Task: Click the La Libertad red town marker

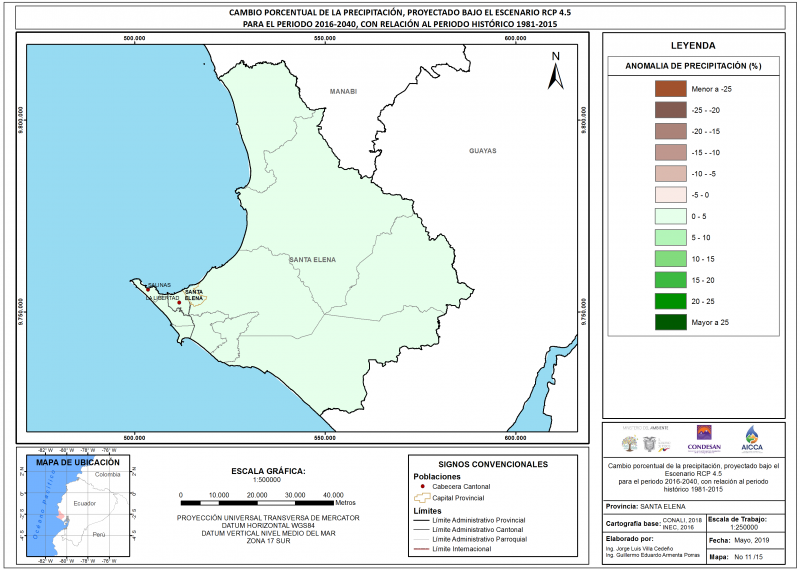Action: tap(179, 303)
